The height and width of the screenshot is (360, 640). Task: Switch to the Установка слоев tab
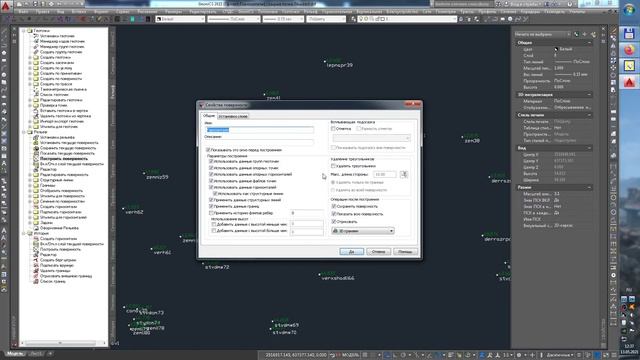[x=233, y=116]
